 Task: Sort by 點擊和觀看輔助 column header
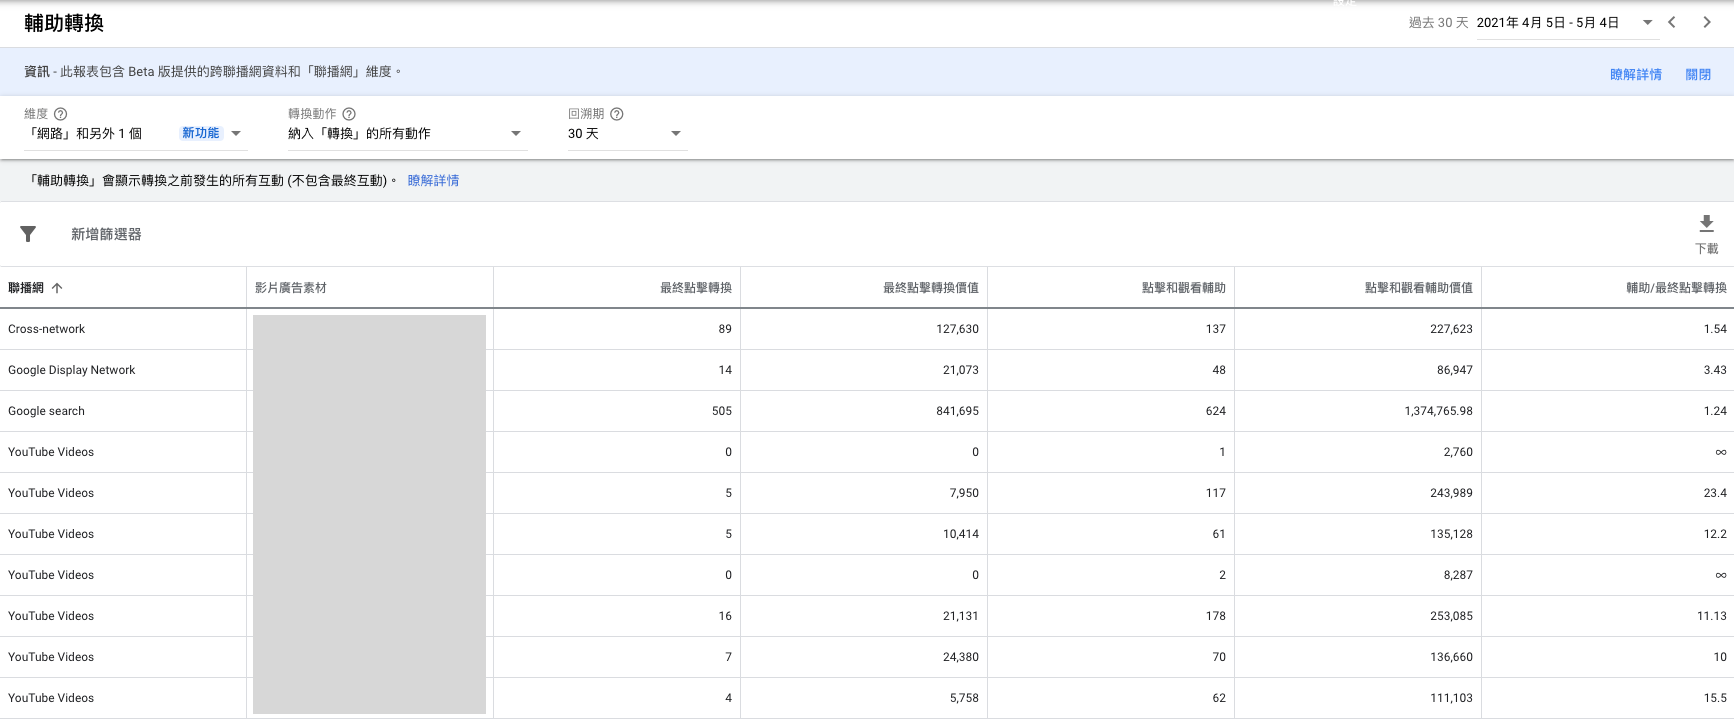pyautogui.click(x=1183, y=288)
